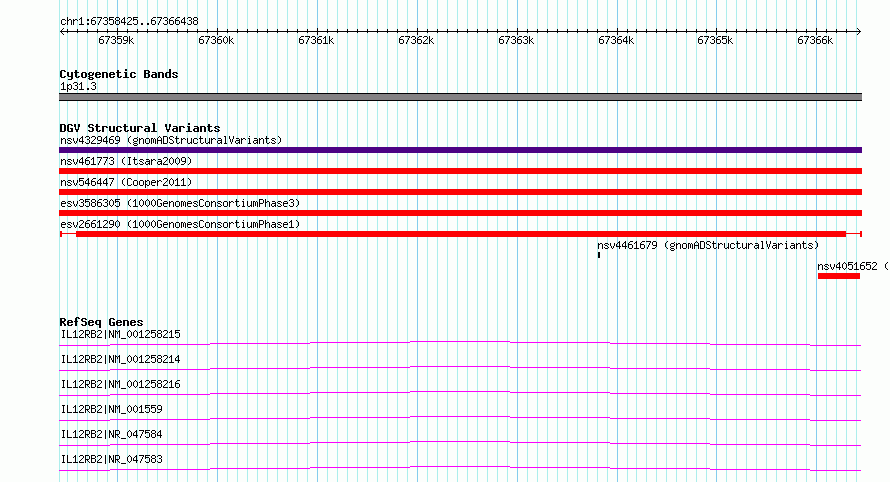Click the small black nsv4461679 variant marker
This screenshot has width=890, height=482.
tap(599, 255)
